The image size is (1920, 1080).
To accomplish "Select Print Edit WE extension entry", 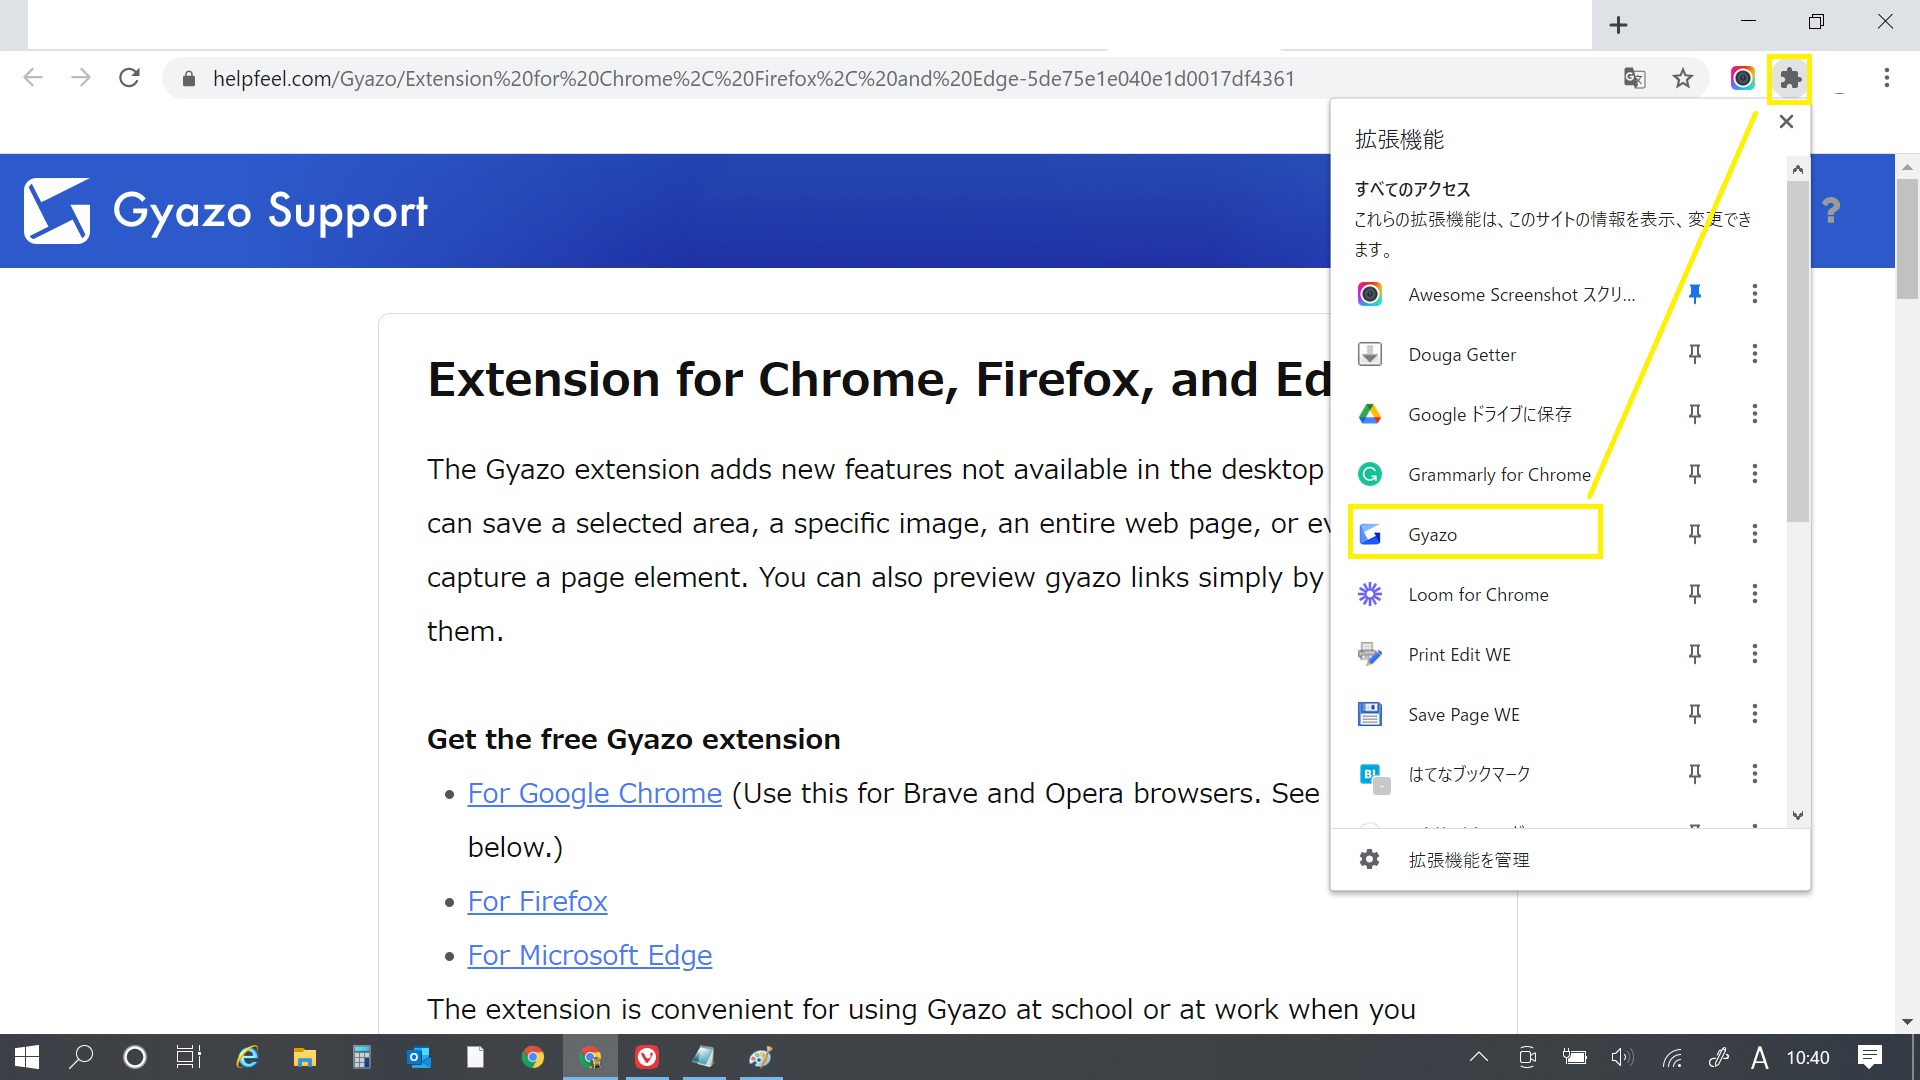I will (x=1459, y=654).
